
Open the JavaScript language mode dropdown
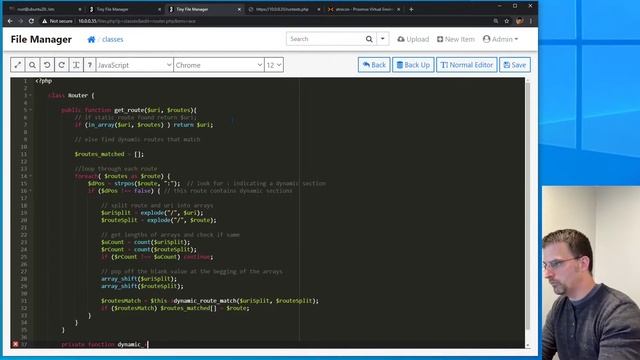click(134, 65)
